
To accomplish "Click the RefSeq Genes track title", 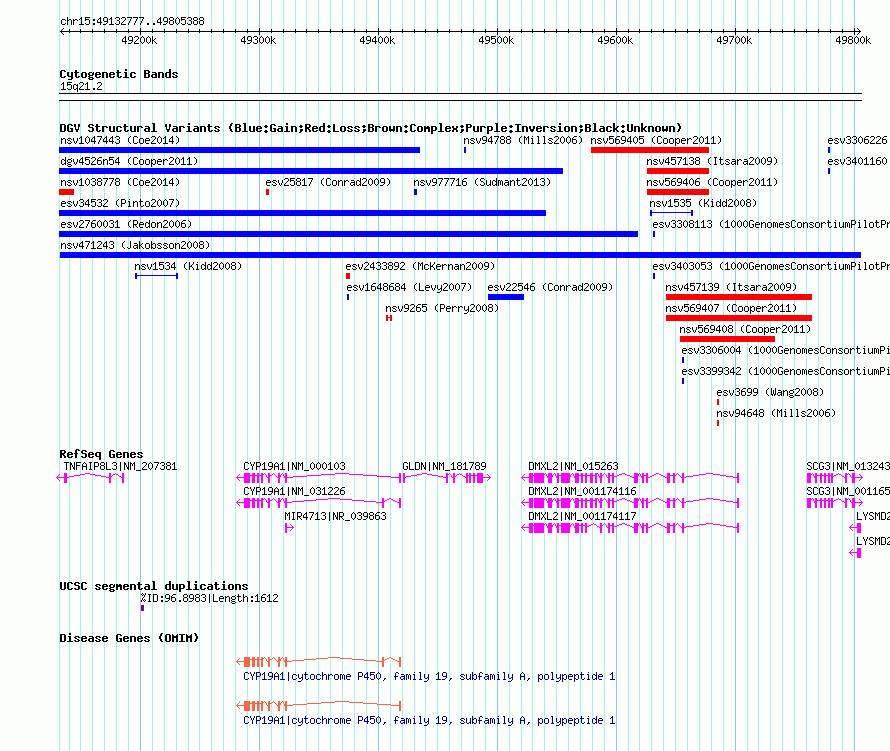I will click(x=101, y=454).
